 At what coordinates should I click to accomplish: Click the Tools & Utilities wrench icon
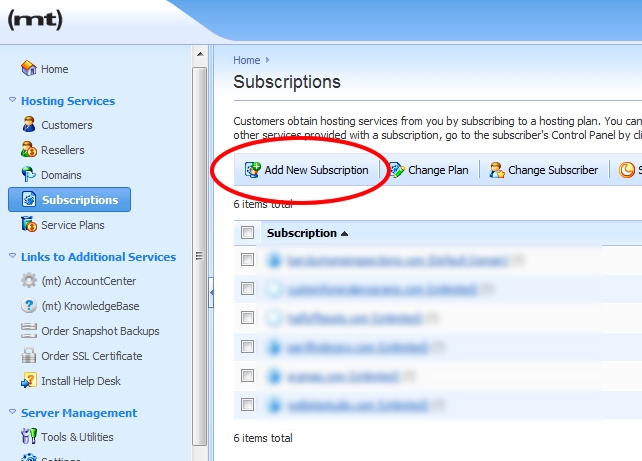pyautogui.click(x=29, y=436)
